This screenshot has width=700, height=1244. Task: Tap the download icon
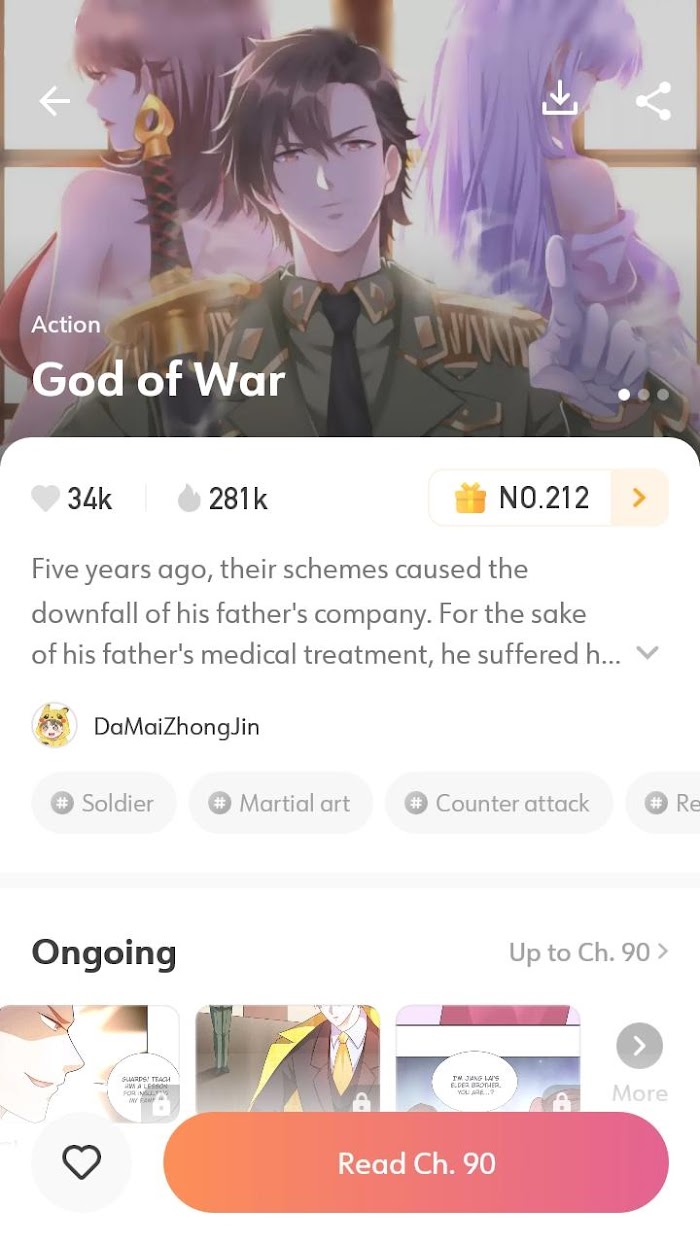560,99
